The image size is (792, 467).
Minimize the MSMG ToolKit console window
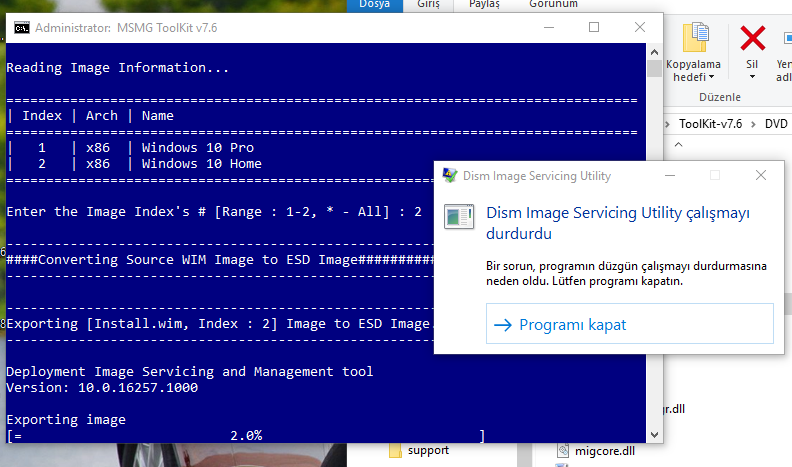(549, 27)
